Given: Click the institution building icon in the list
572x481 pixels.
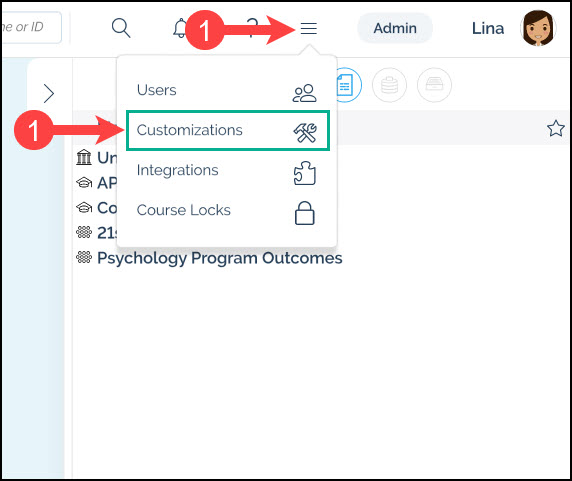Looking at the screenshot, I should [x=84, y=157].
